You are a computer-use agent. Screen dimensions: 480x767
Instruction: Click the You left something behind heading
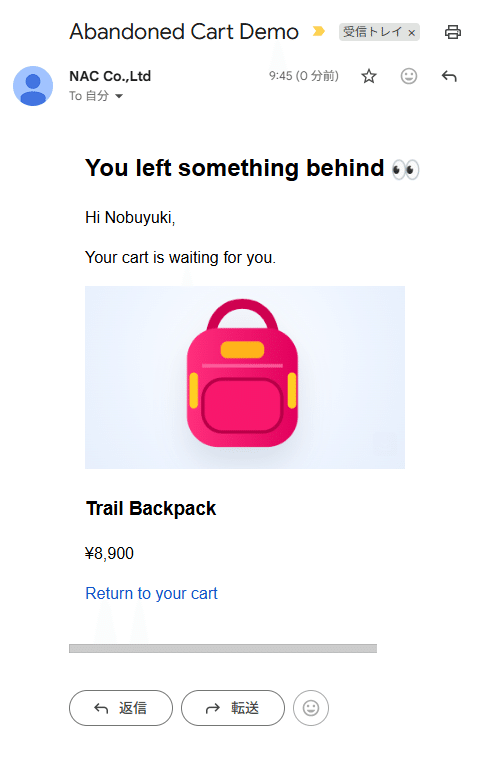coord(235,168)
